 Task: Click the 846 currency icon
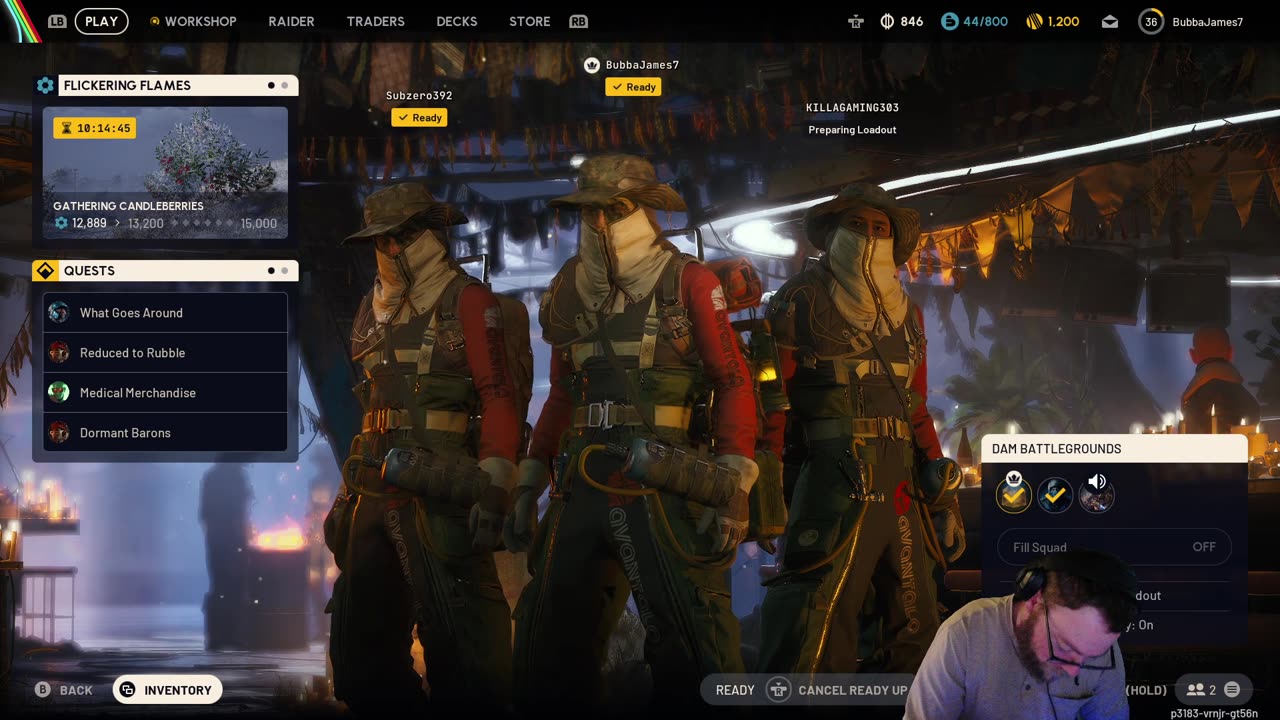tap(887, 21)
